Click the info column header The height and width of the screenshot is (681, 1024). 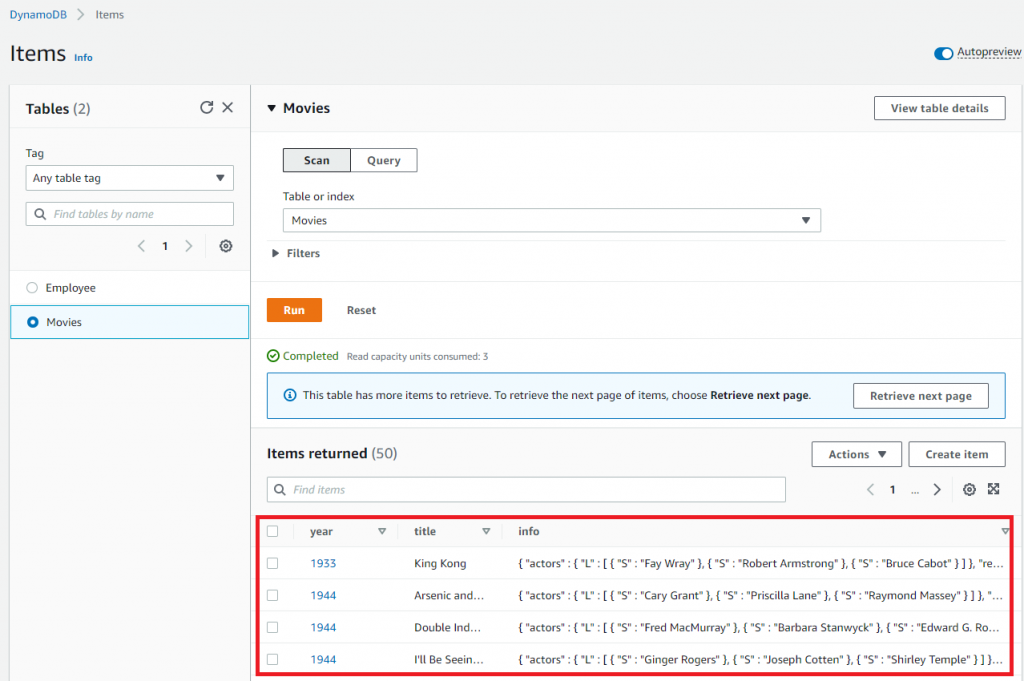[529, 531]
